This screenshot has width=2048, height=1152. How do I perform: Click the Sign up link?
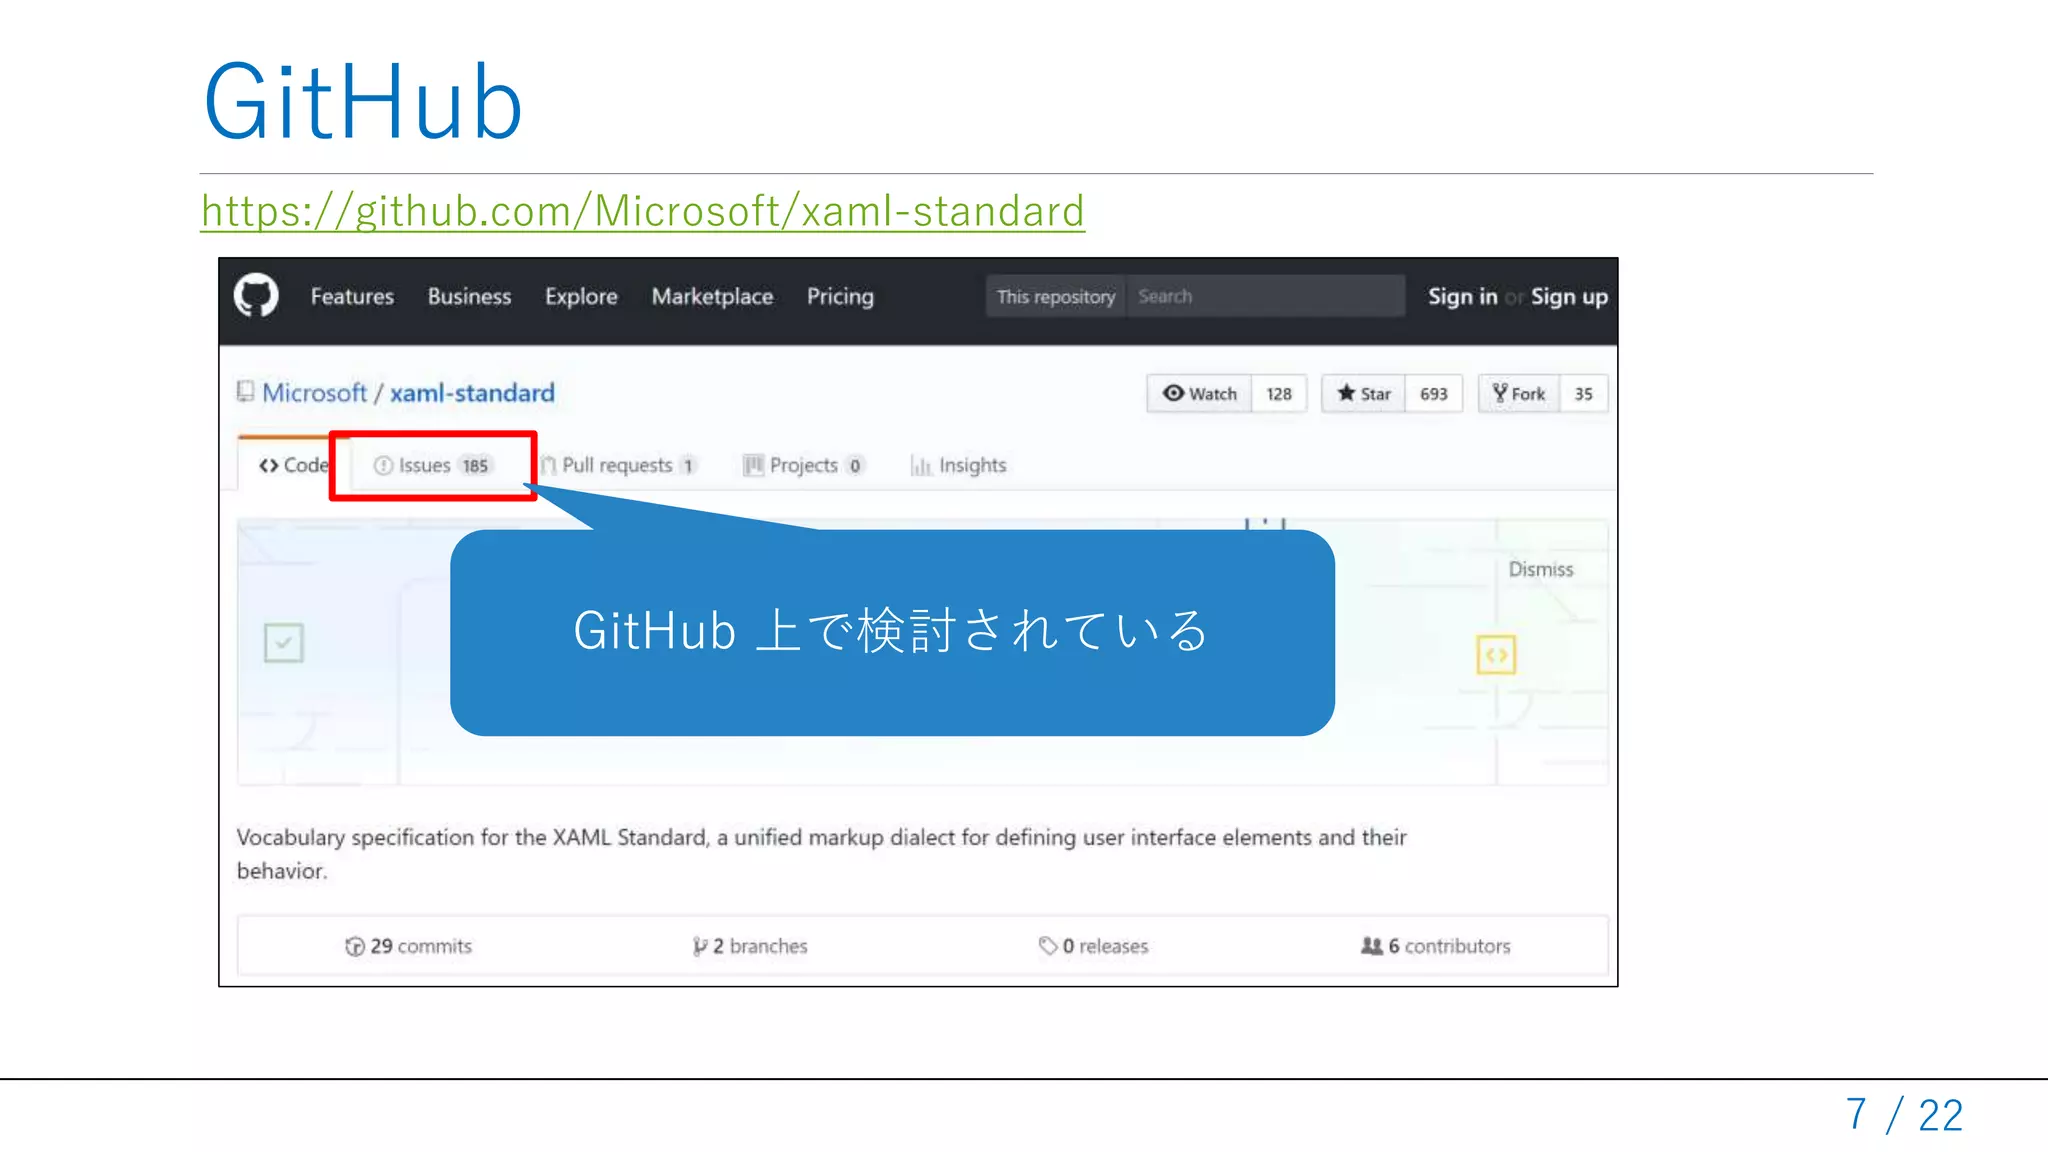[x=1569, y=296]
